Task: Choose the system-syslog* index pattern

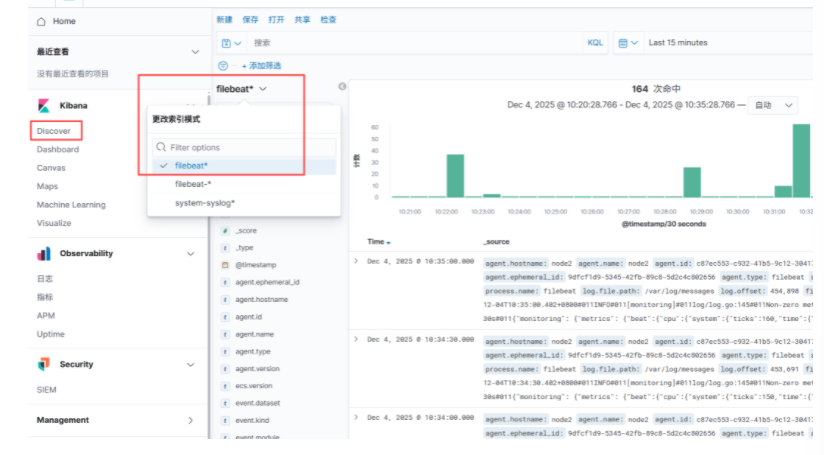Action: 204,203
